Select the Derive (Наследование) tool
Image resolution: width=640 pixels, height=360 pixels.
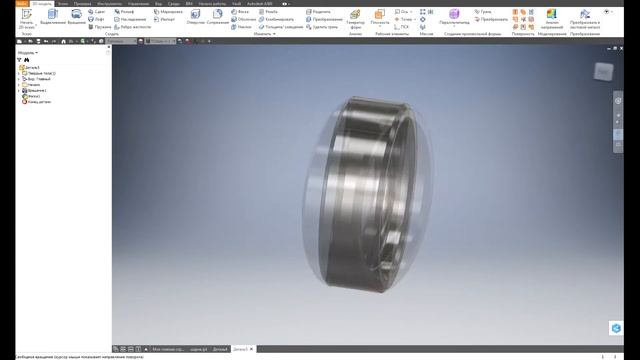(x=130, y=19)
